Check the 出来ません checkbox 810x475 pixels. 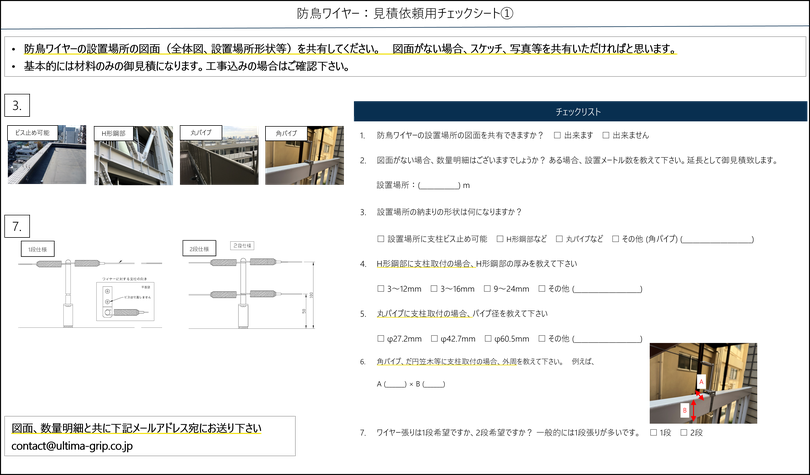click(x=606, y=135)
